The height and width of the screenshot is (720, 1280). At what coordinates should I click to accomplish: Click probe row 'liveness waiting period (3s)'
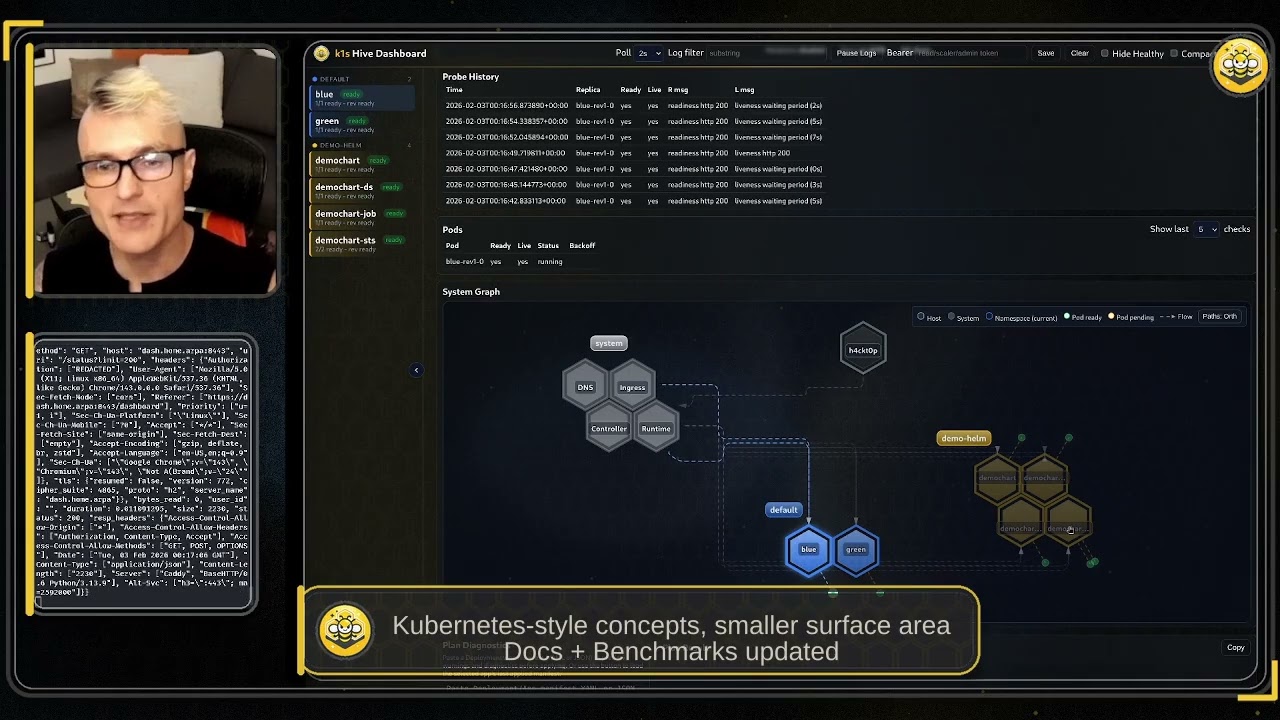coord(634,185)
